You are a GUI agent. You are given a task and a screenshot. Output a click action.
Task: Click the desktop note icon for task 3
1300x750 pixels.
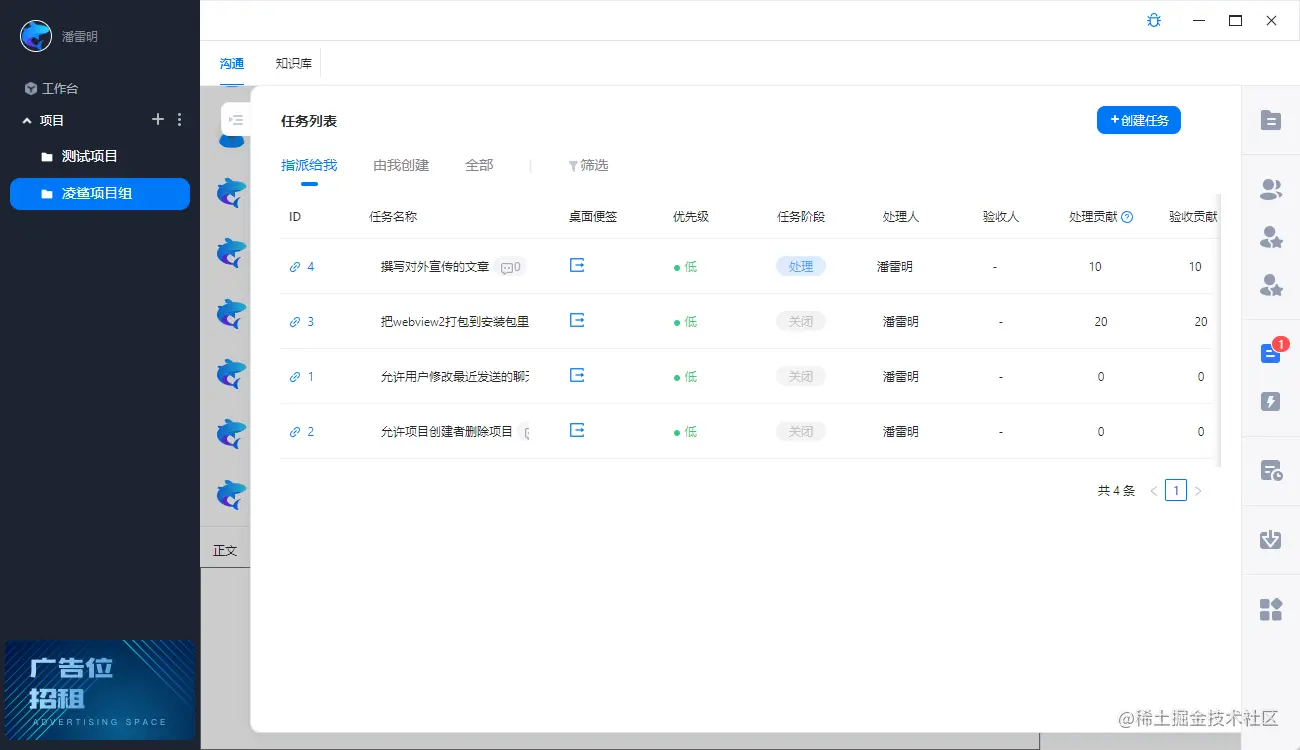577,320
